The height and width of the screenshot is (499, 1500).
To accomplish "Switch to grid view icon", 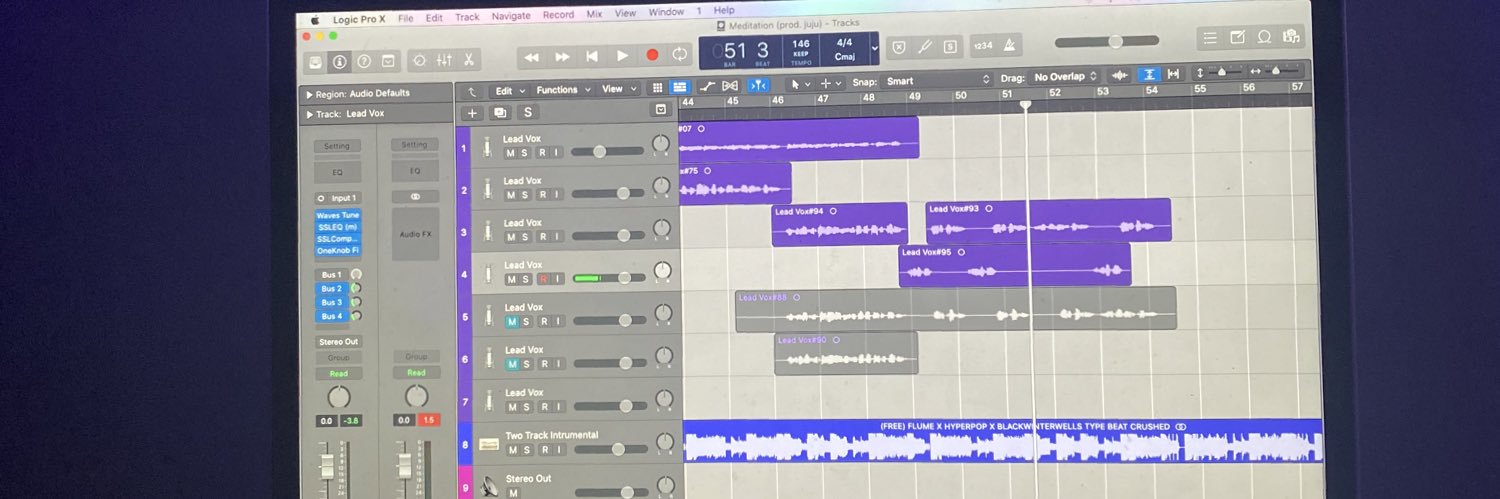I will (657, 88).
